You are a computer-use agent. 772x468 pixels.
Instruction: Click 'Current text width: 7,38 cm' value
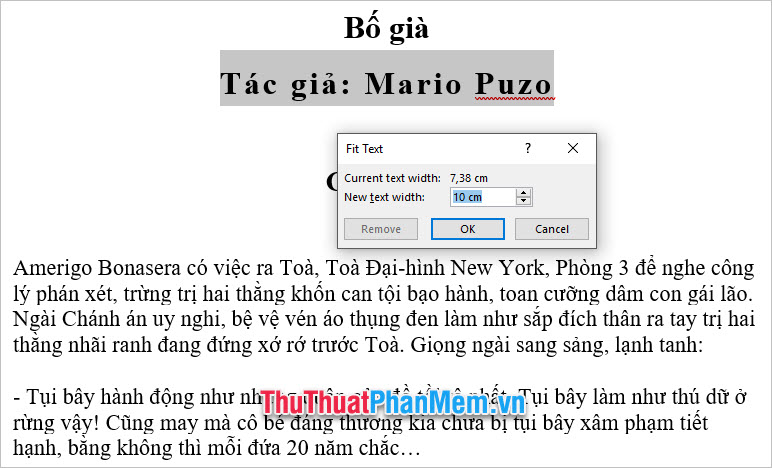pyautogui.click(x=469, y=178)
